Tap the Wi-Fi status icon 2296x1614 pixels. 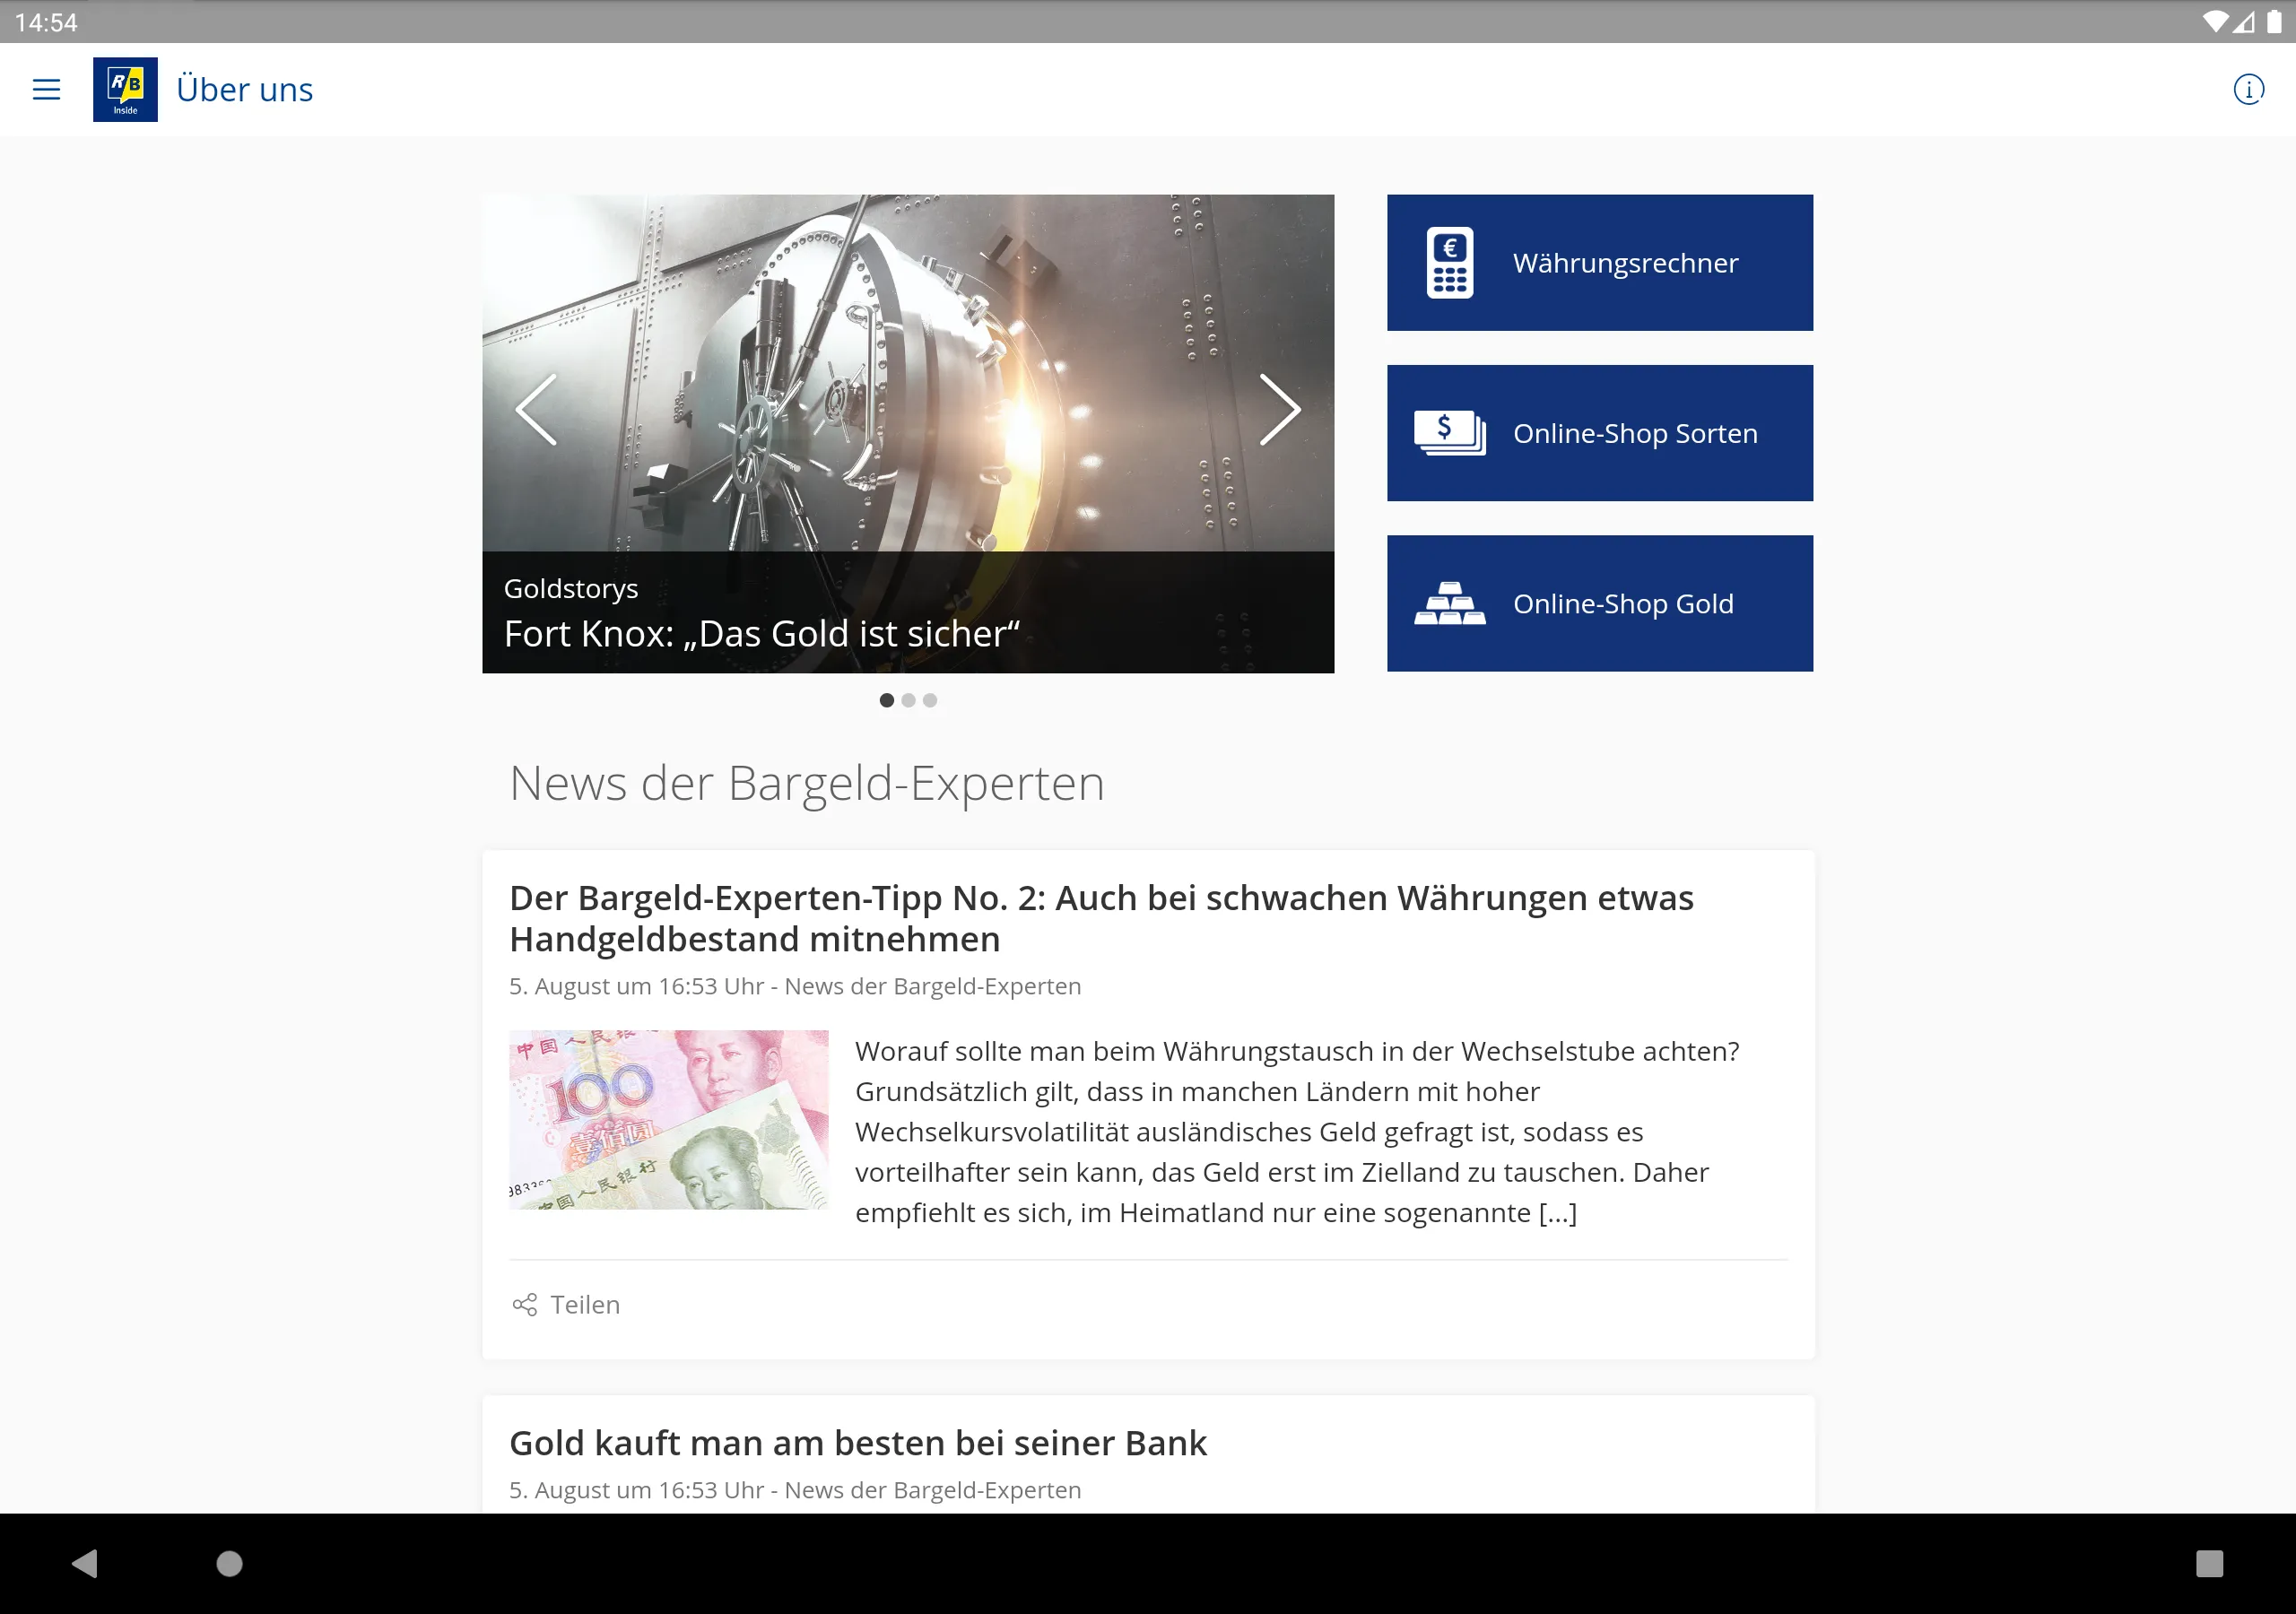point(2215,21)
